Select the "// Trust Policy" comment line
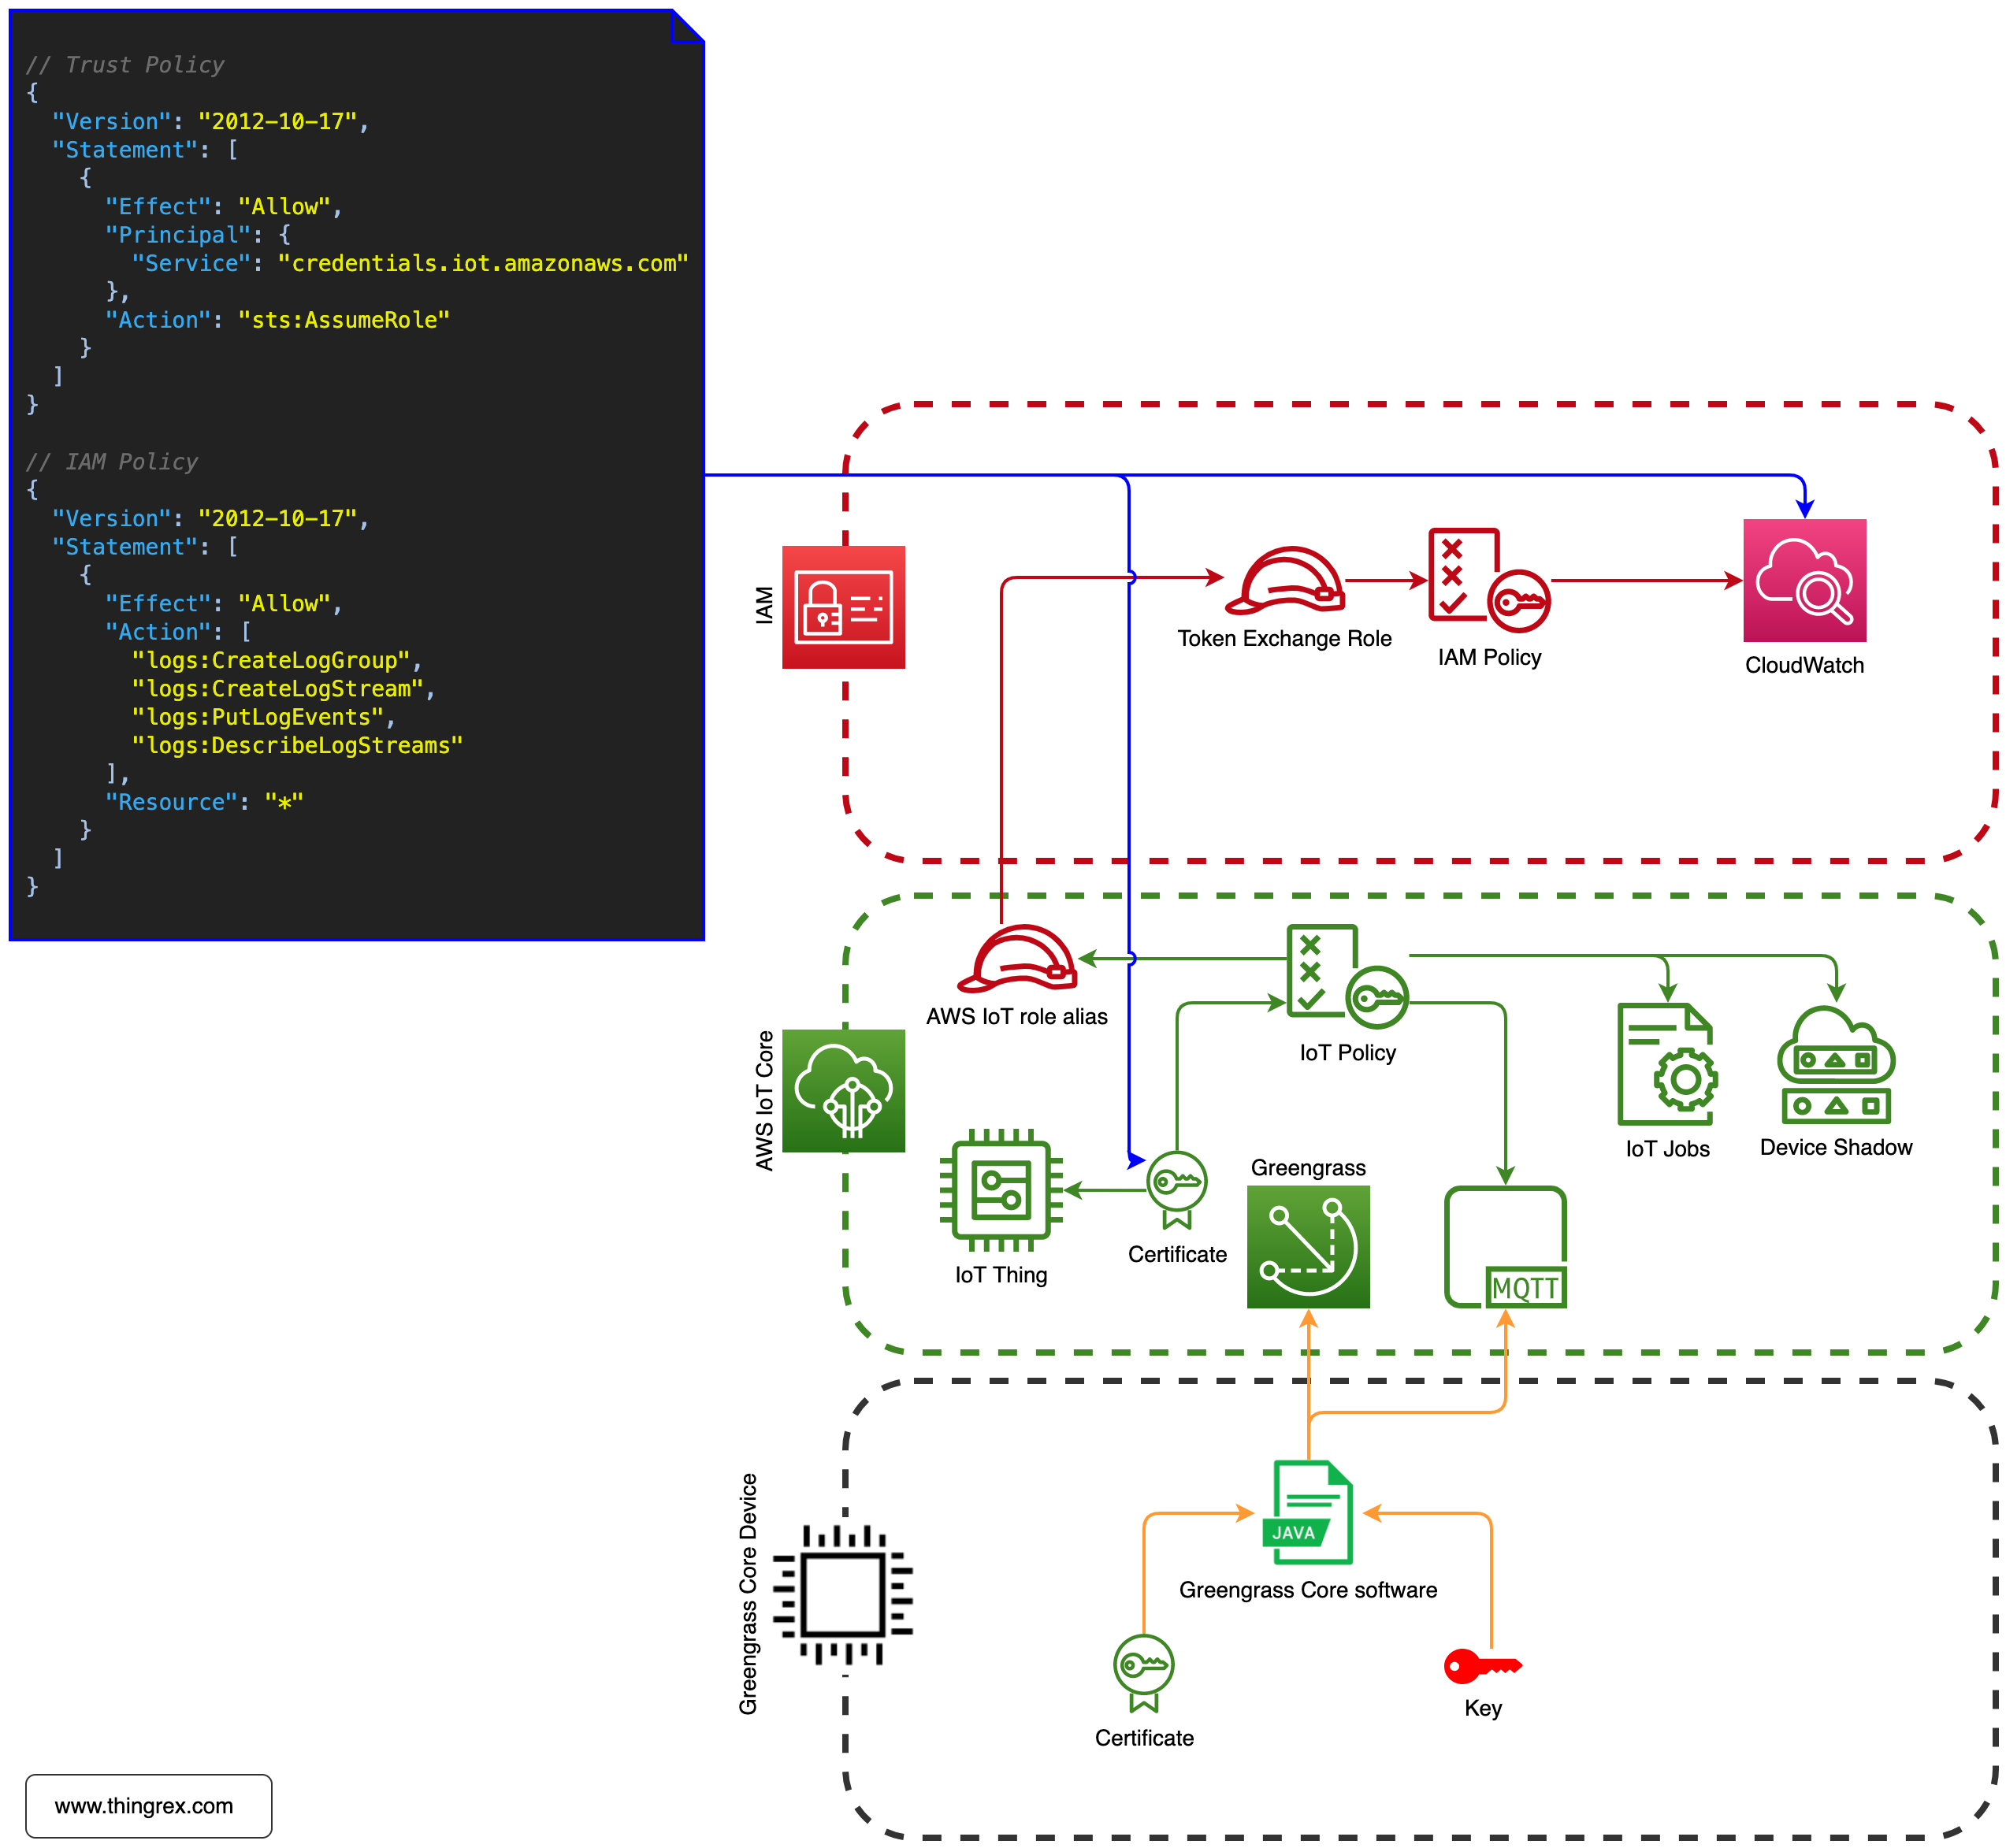The width and height of the screenshot is (2006, 1848). [x=124, y=65]
